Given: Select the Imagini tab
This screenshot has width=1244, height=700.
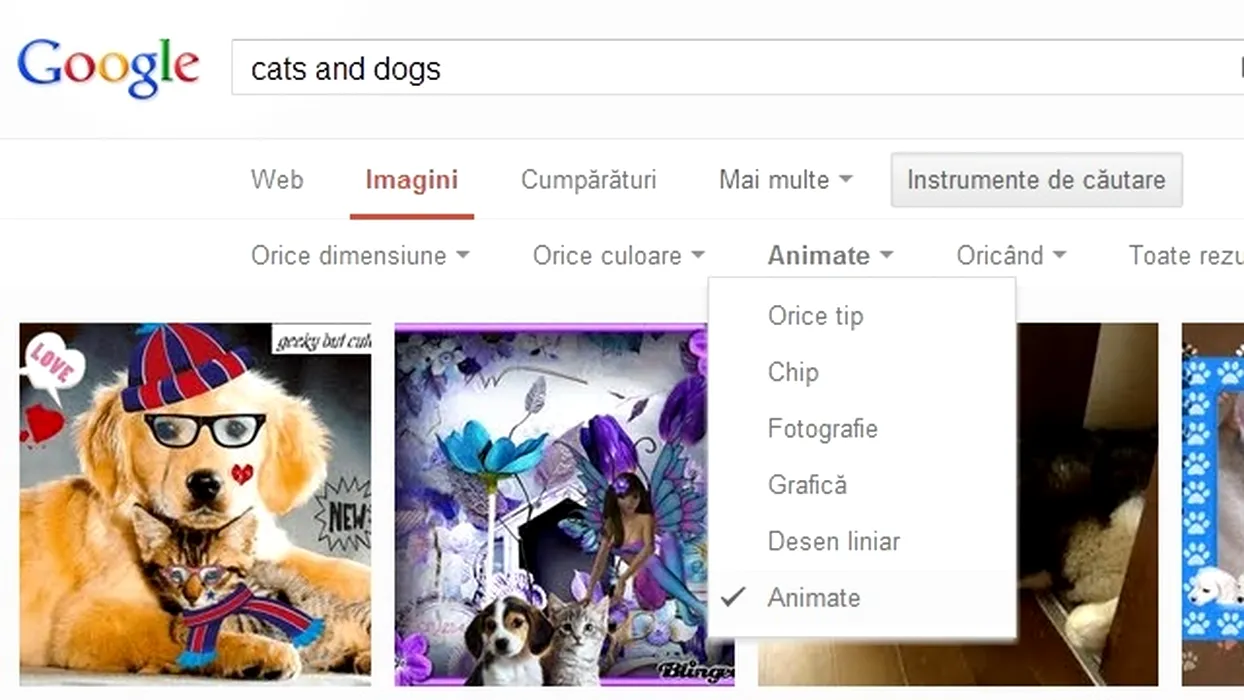Looking at the screenshot, I should (x=412, y=180).
